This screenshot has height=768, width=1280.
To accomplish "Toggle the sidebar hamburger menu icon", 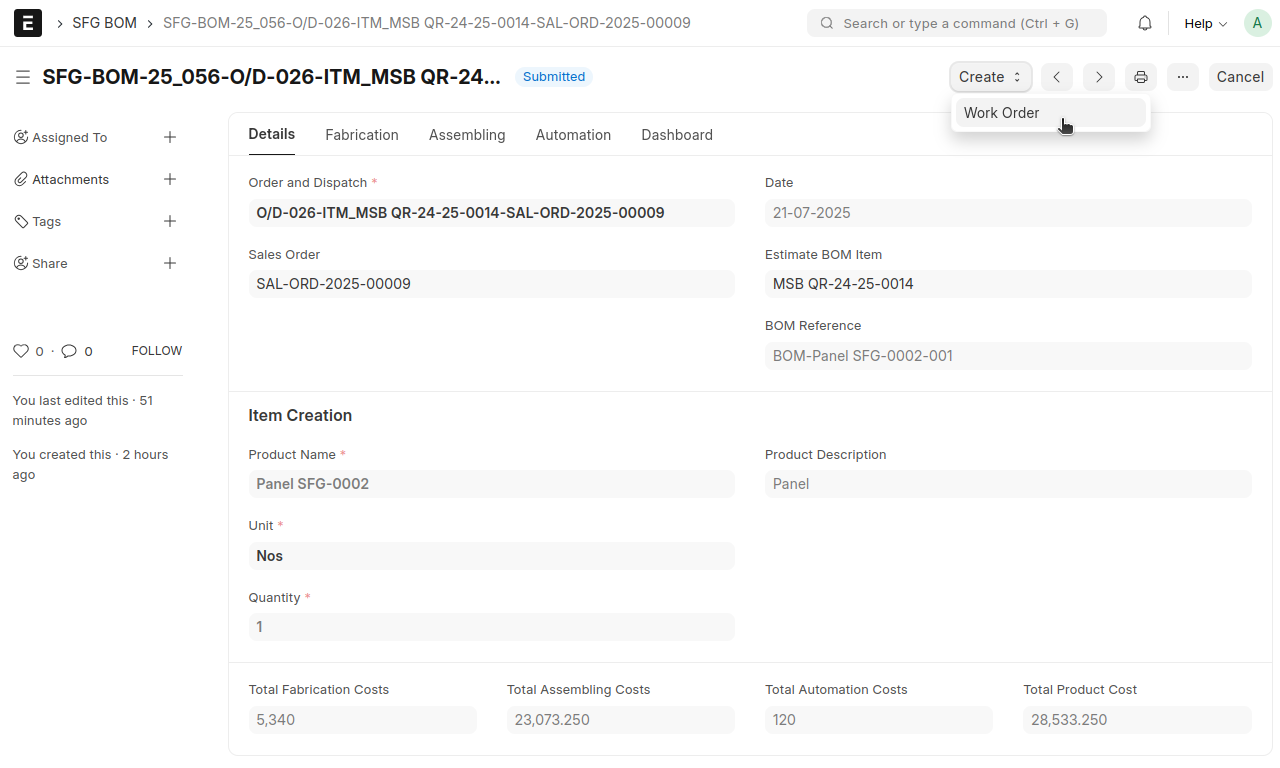I will (23, 77).
